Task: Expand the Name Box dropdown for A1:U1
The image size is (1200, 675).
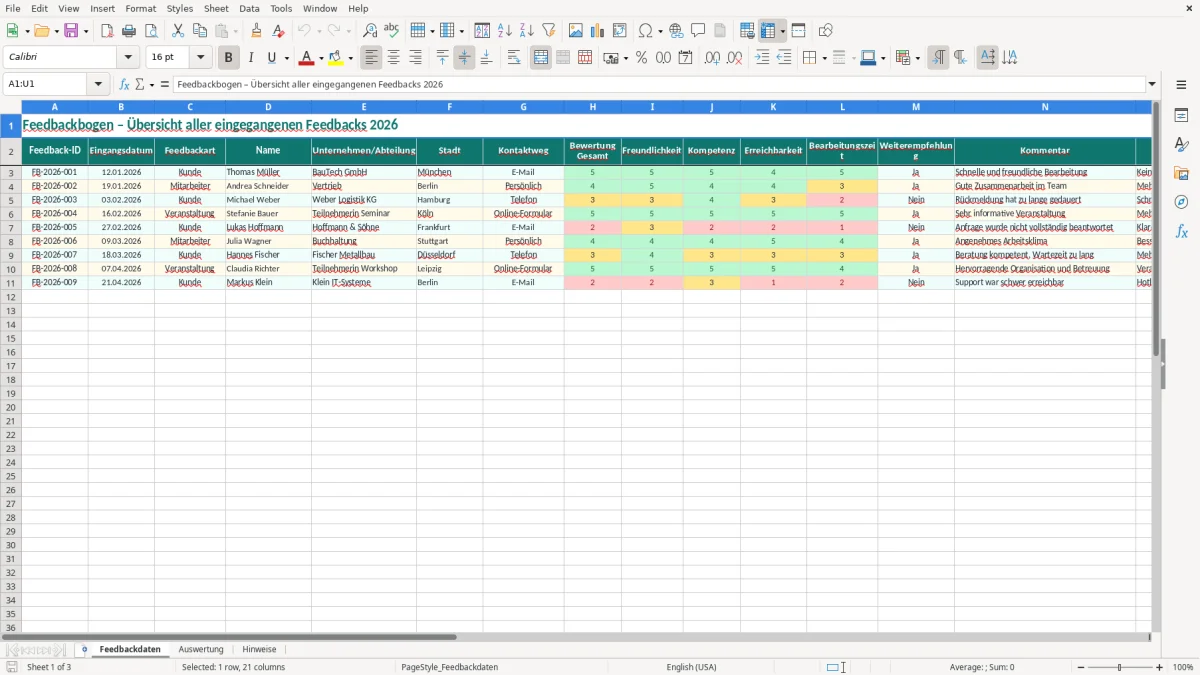Action: point(98,84)
